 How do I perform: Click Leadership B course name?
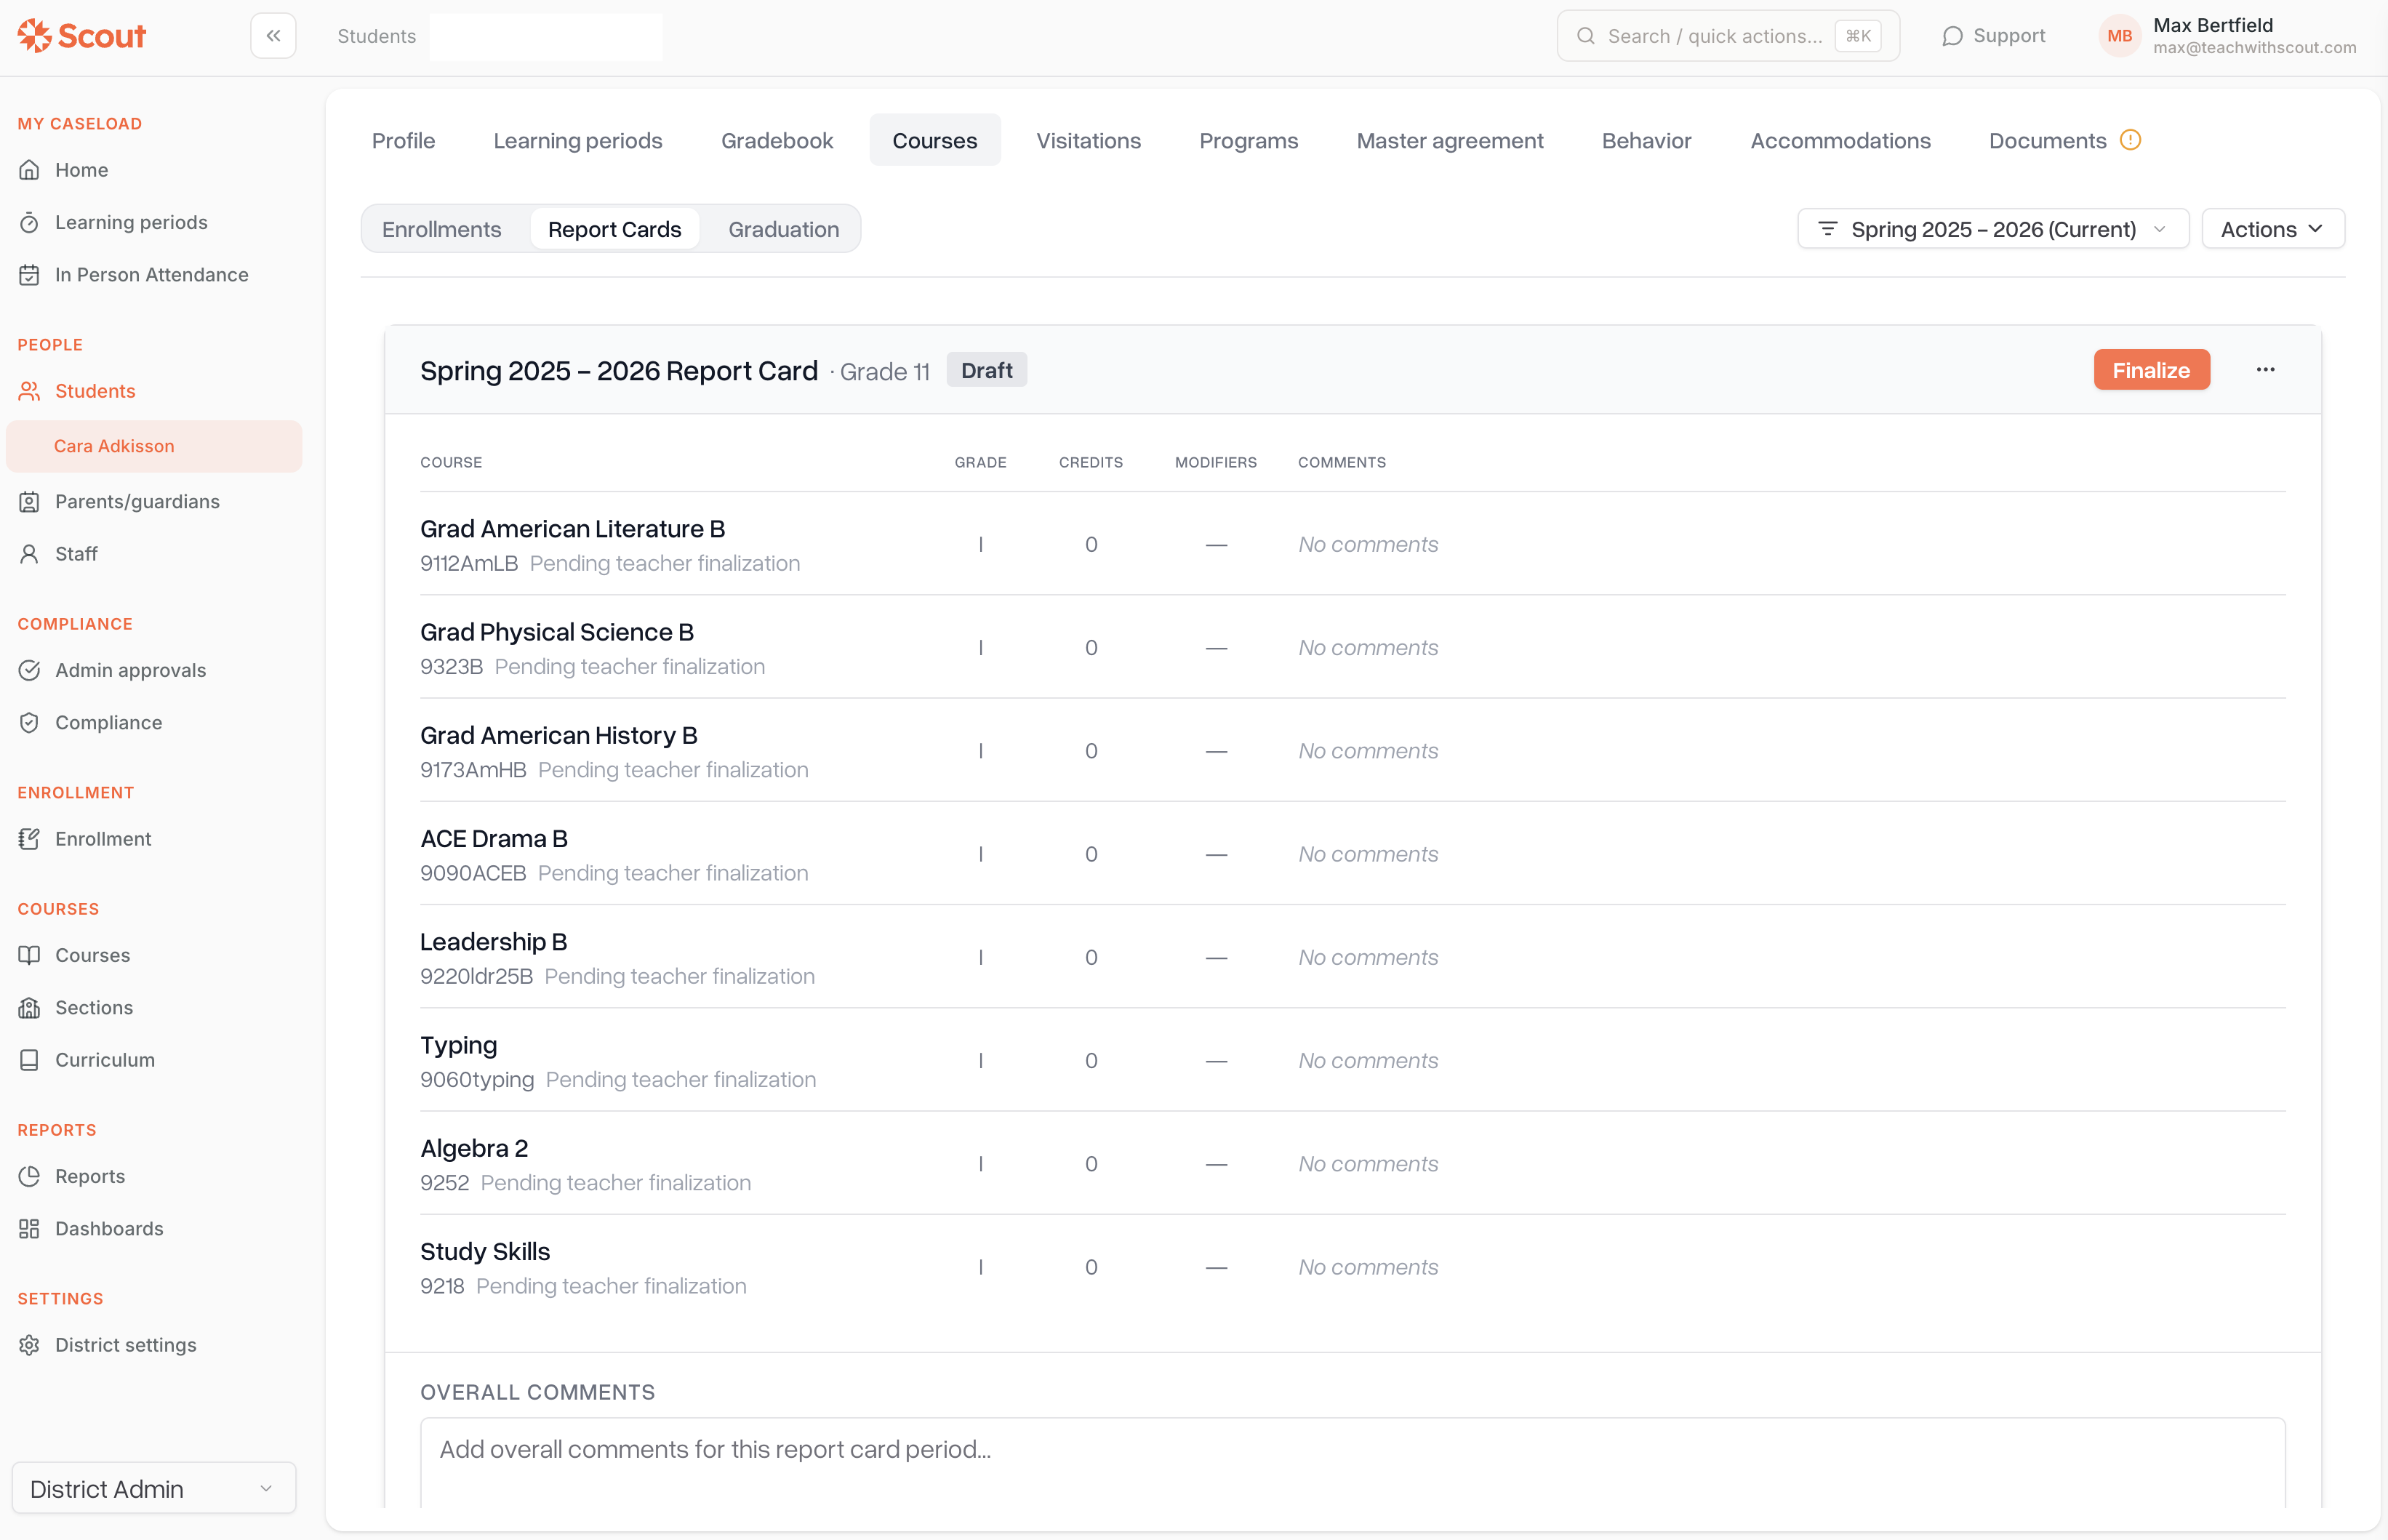tap(494, 942)
